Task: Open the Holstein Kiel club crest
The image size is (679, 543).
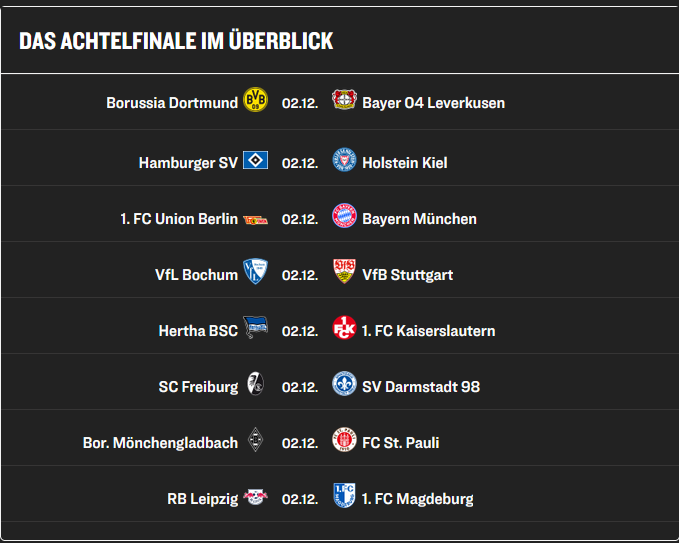Action: (344, 159)
